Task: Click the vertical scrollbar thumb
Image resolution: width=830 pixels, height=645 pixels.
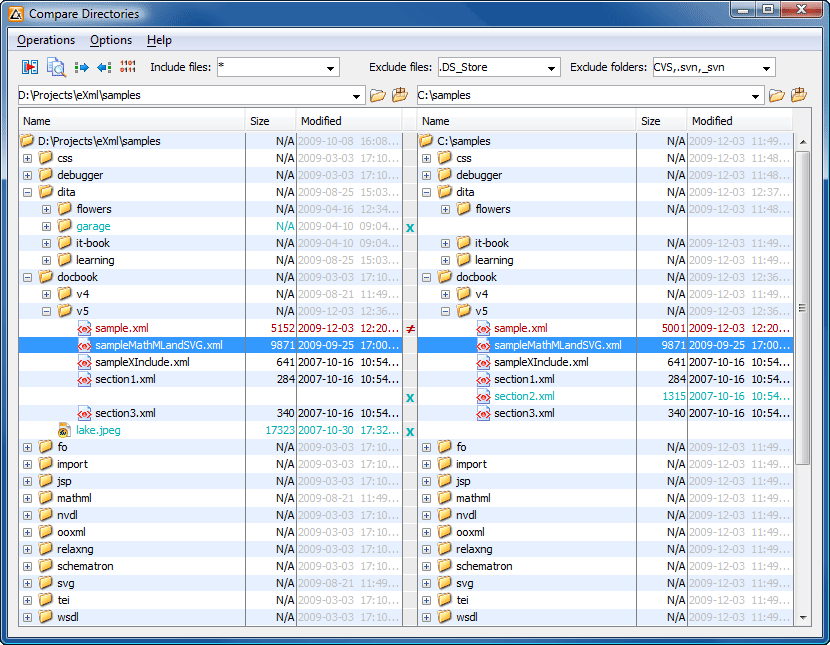Action: pyautogui.click(x=802, y=308)
